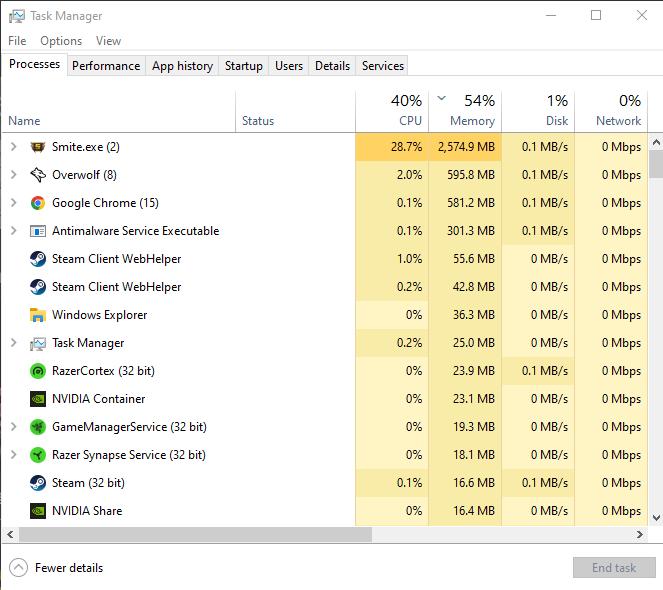663x590 pixels.
Task: Expand the Smite.exe process group
Action: click(x=13, y=147)
